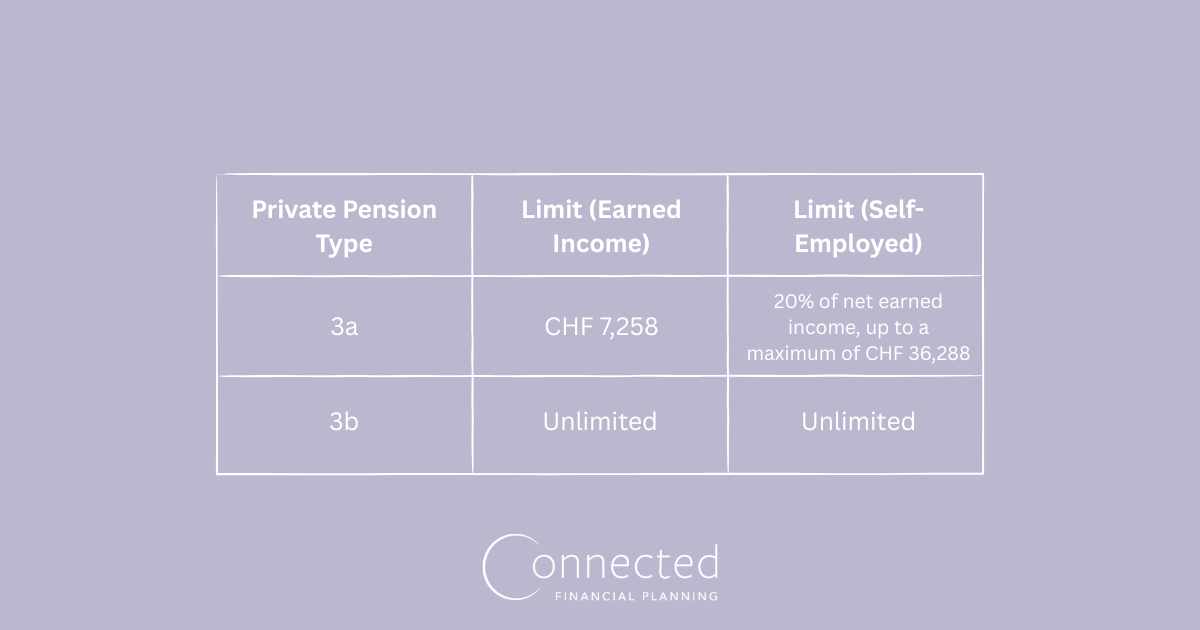Click the word Employed) in third header
This screenshot has width=1200, height=630.
(x=857, y=244)
